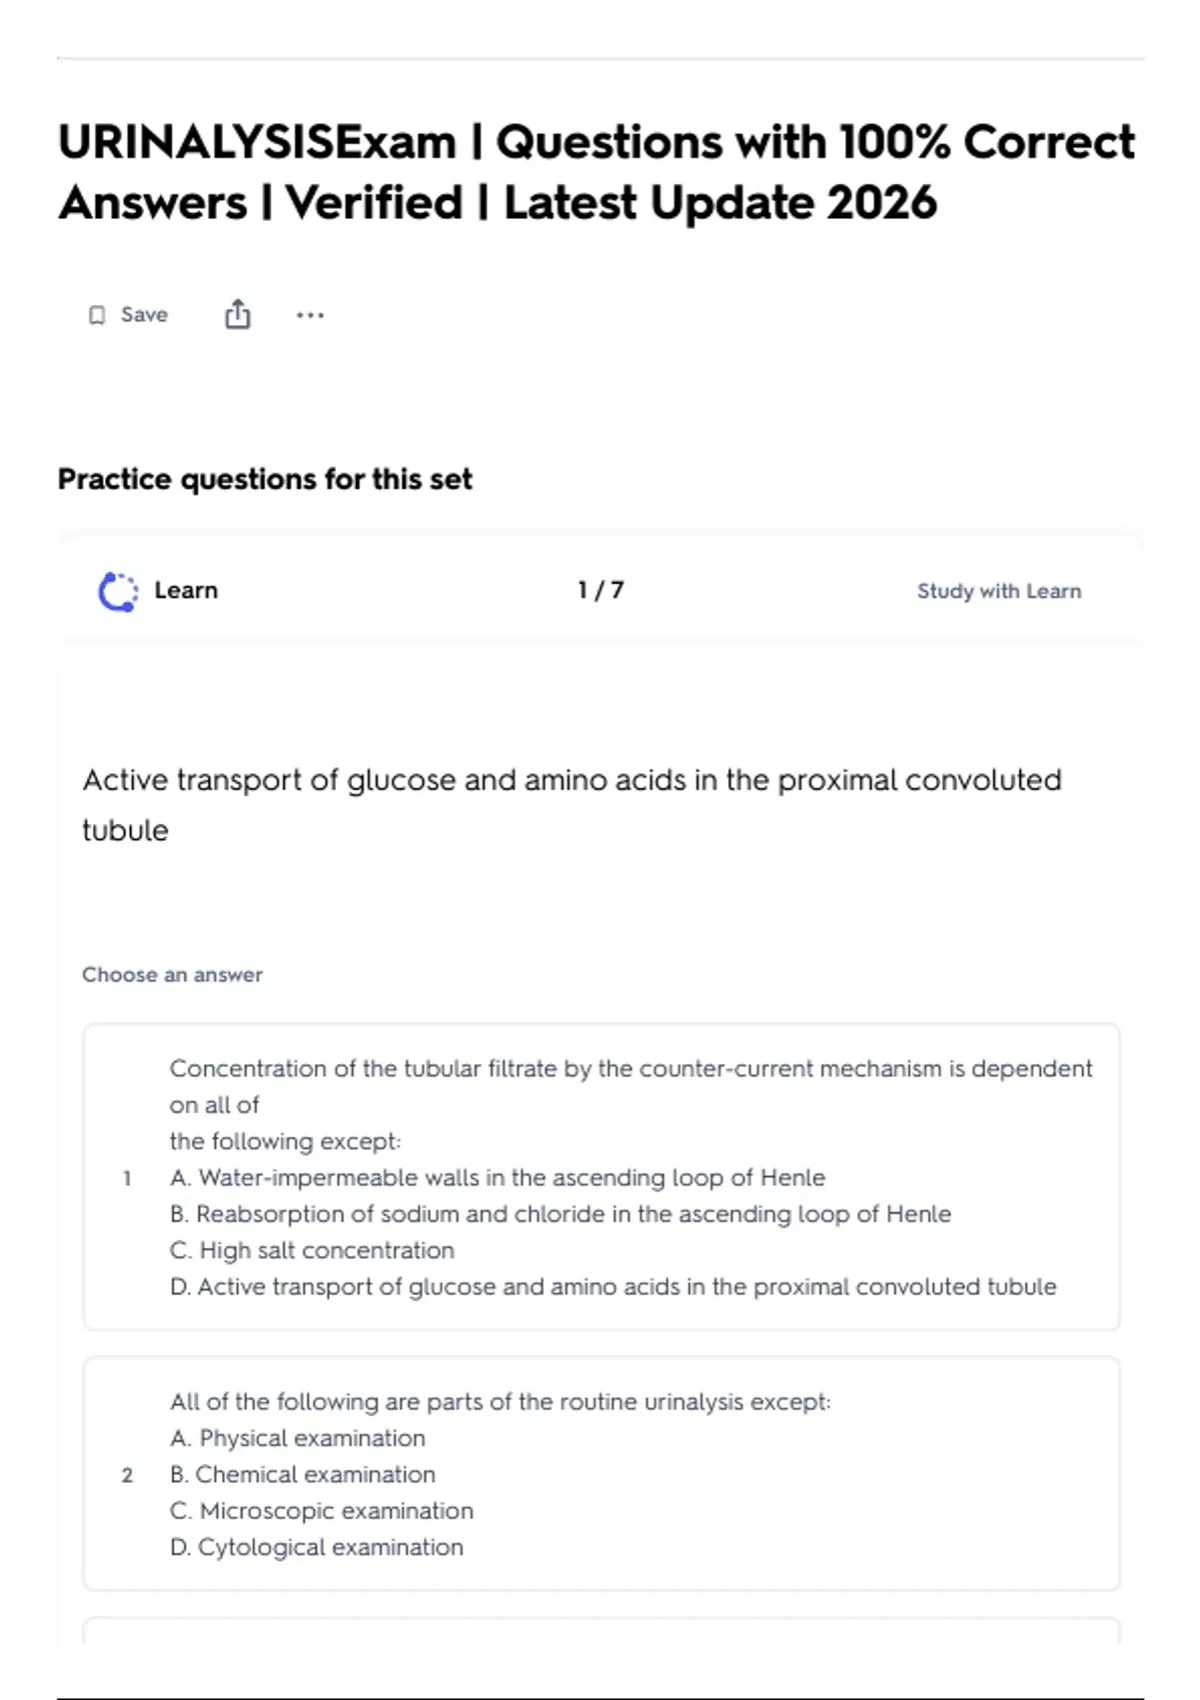Click the Choose an answer label
1200x1700 pixels.
tap(172, 974)
